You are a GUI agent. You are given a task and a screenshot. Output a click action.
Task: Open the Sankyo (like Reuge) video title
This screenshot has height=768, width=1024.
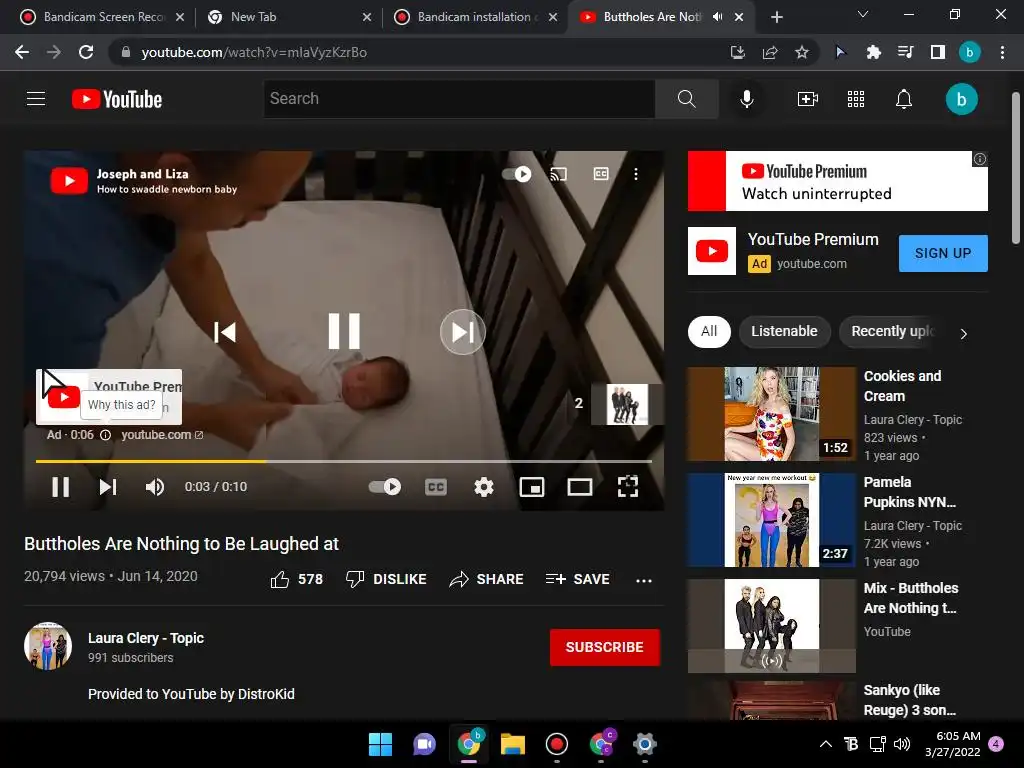909,699
